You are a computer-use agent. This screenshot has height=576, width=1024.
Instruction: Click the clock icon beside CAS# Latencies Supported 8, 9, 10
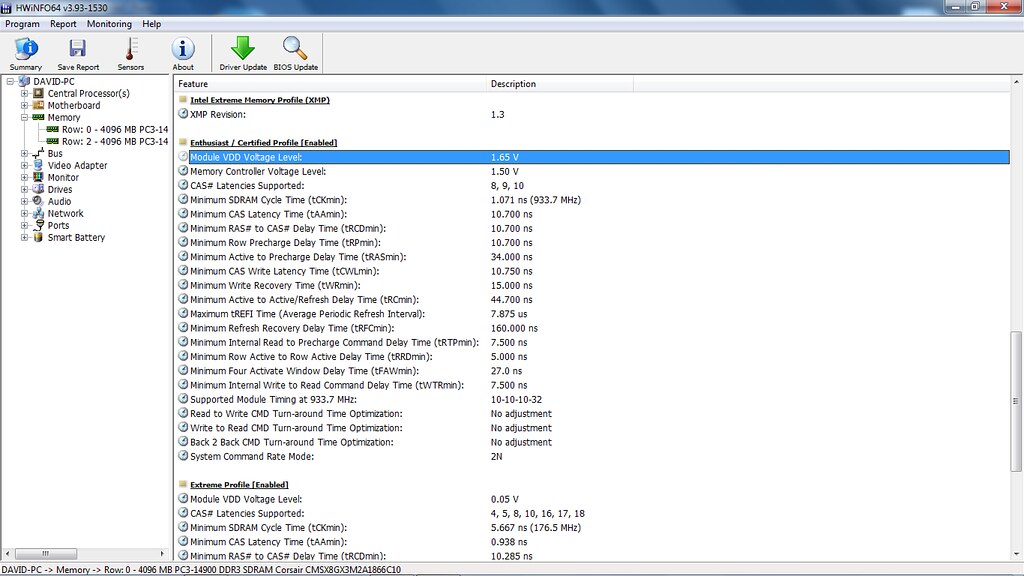183,185
